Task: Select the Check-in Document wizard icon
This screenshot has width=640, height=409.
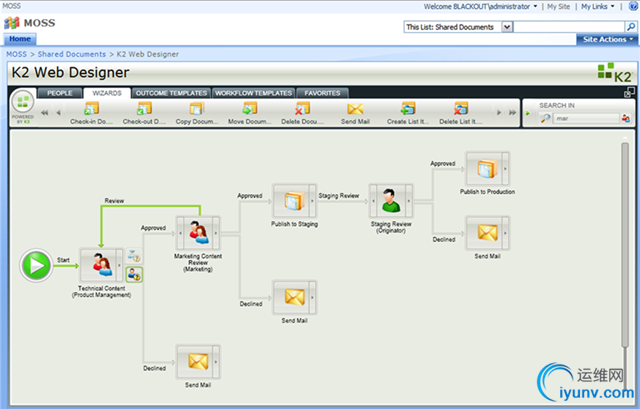Action: (x=91, y=109)
